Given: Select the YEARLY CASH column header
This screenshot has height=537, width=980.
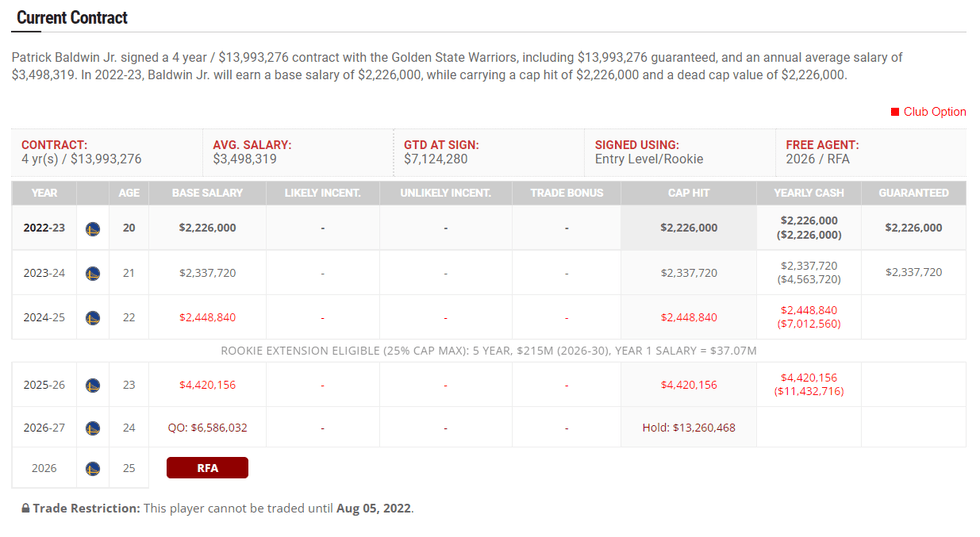Looking at the screenshot, I should point(809,193).
